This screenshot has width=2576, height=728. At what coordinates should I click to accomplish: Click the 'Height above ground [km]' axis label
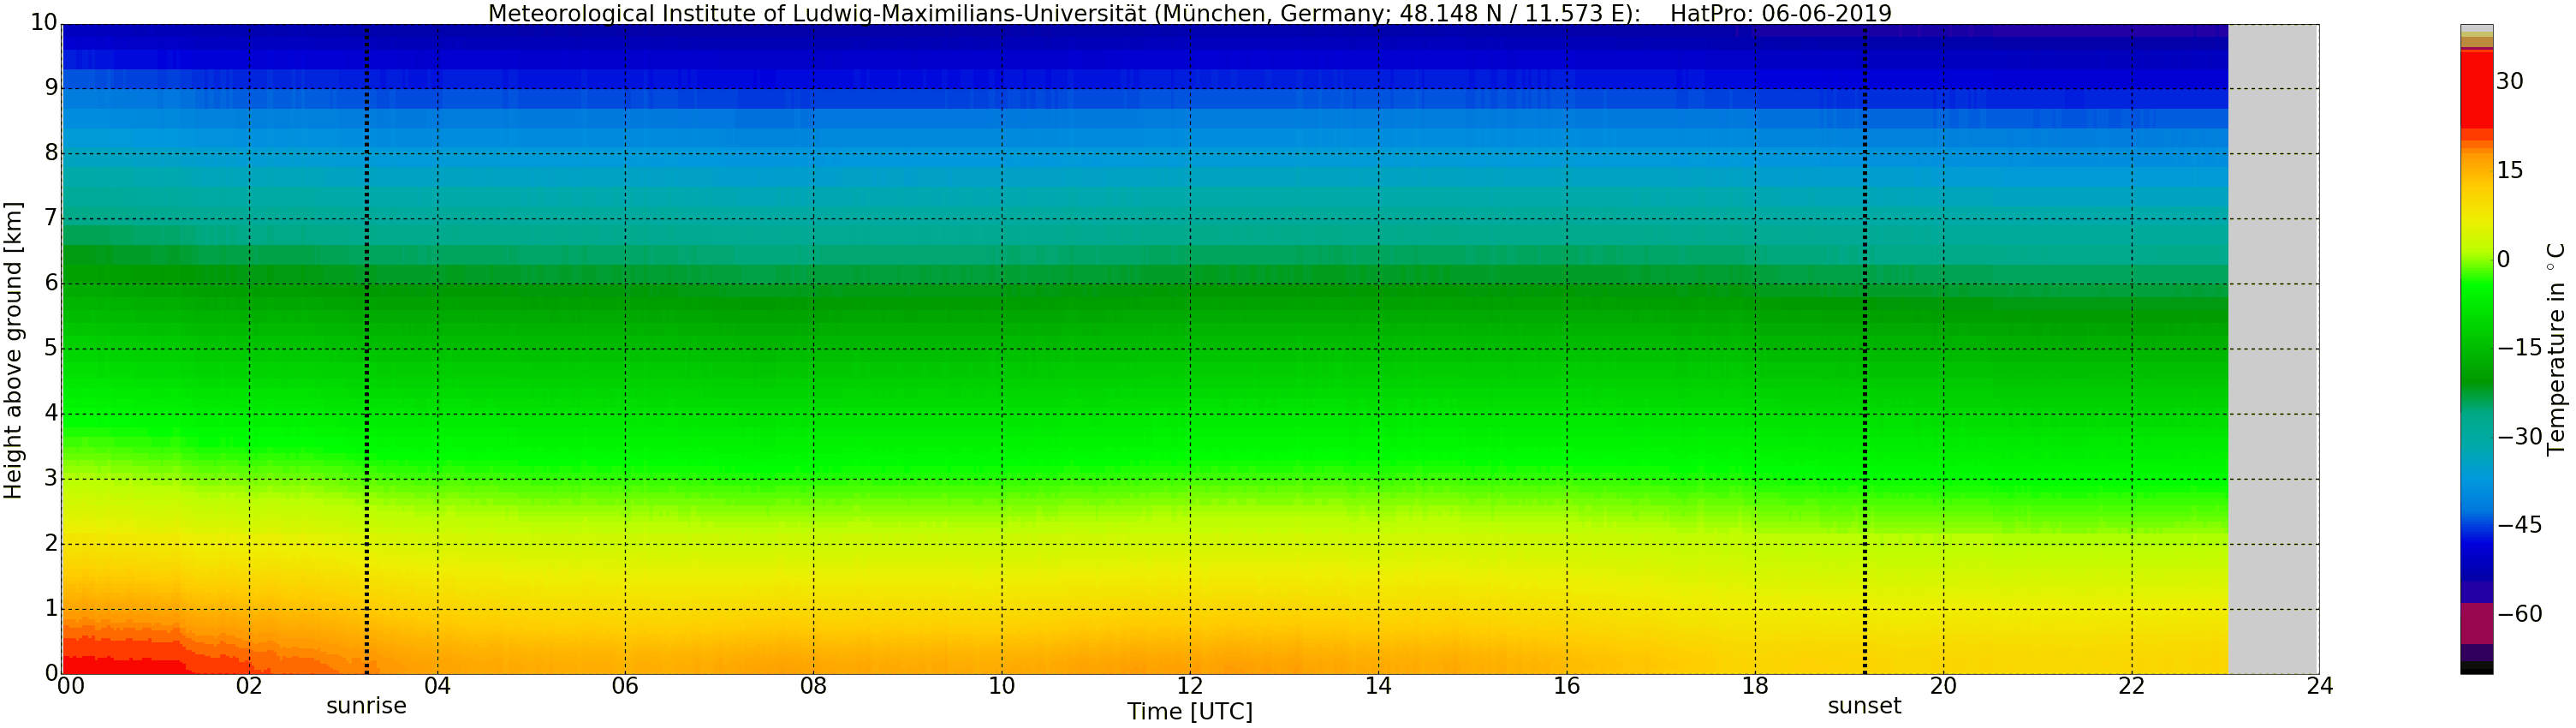[13, 350]
